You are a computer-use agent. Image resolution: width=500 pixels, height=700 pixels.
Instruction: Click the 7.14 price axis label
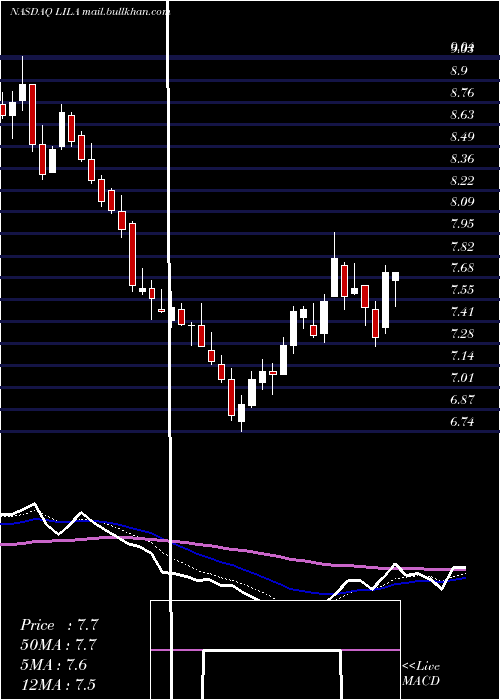pos(462,355)
